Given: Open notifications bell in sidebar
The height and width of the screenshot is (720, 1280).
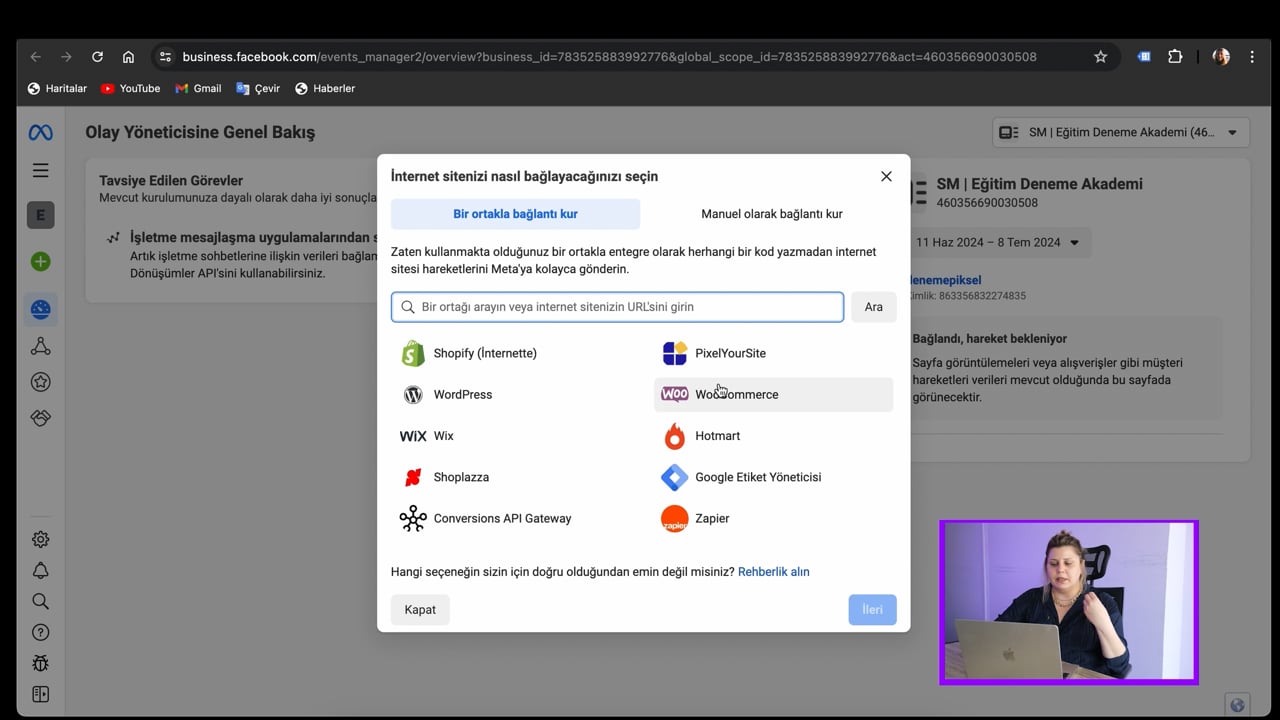Looking at the screenshot, I should click(40, 570).
